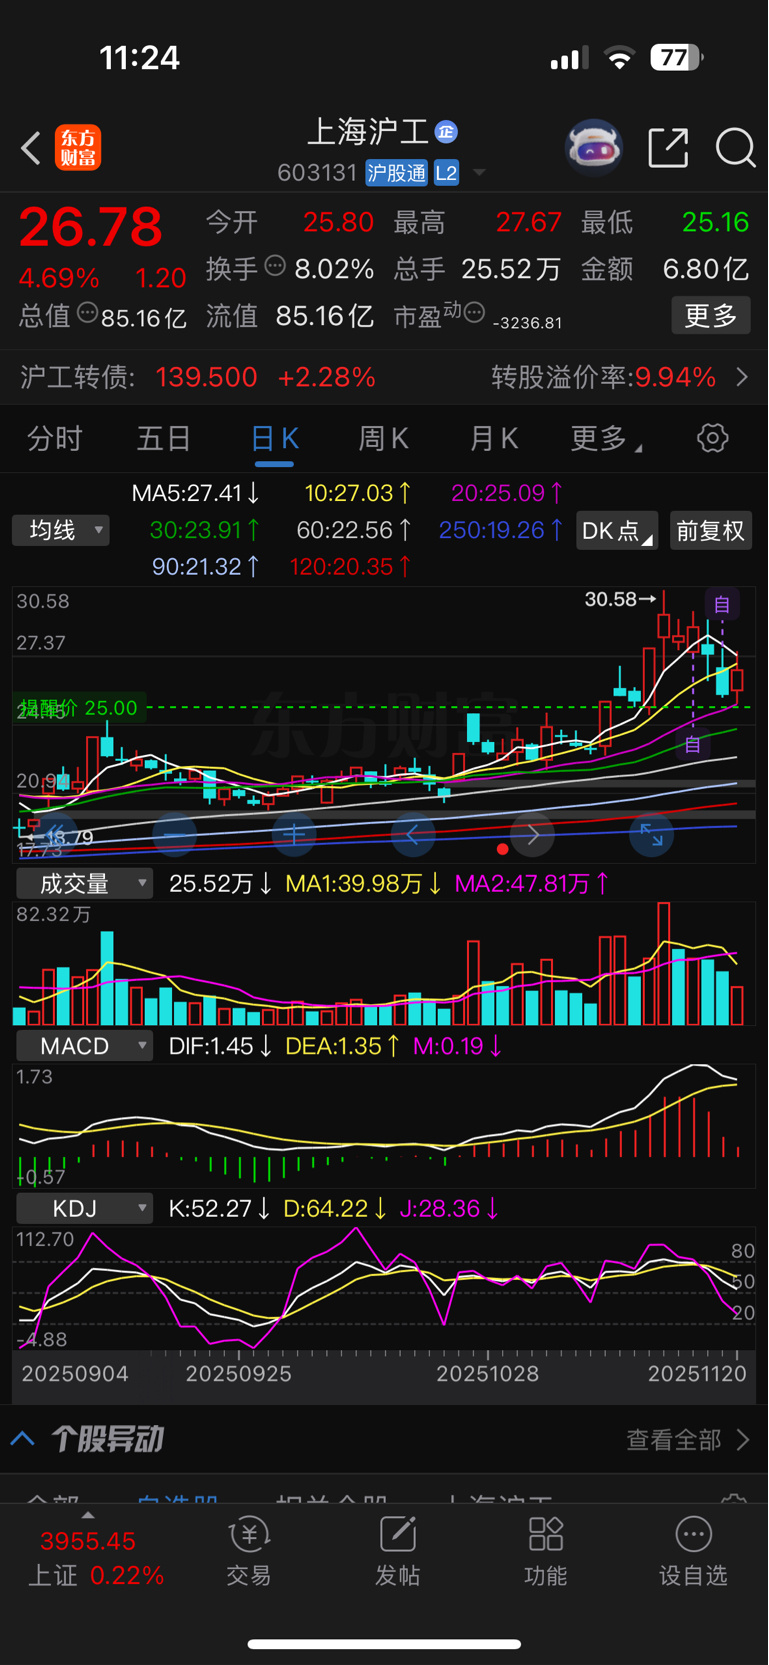
Task: Tap the info icon next to 换手
Action: (x=275, y=266)
